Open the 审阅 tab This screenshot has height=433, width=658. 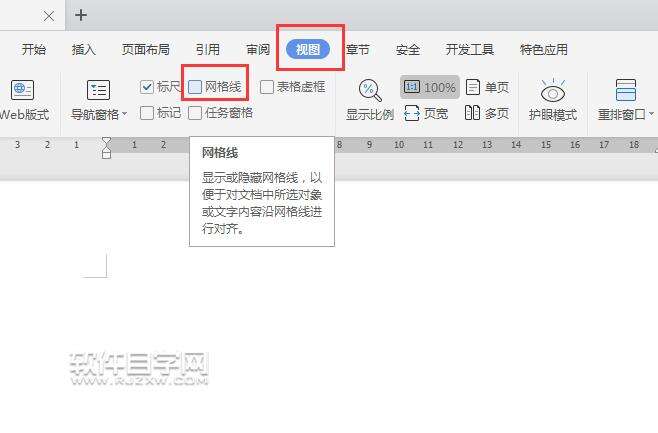point(258,50)
